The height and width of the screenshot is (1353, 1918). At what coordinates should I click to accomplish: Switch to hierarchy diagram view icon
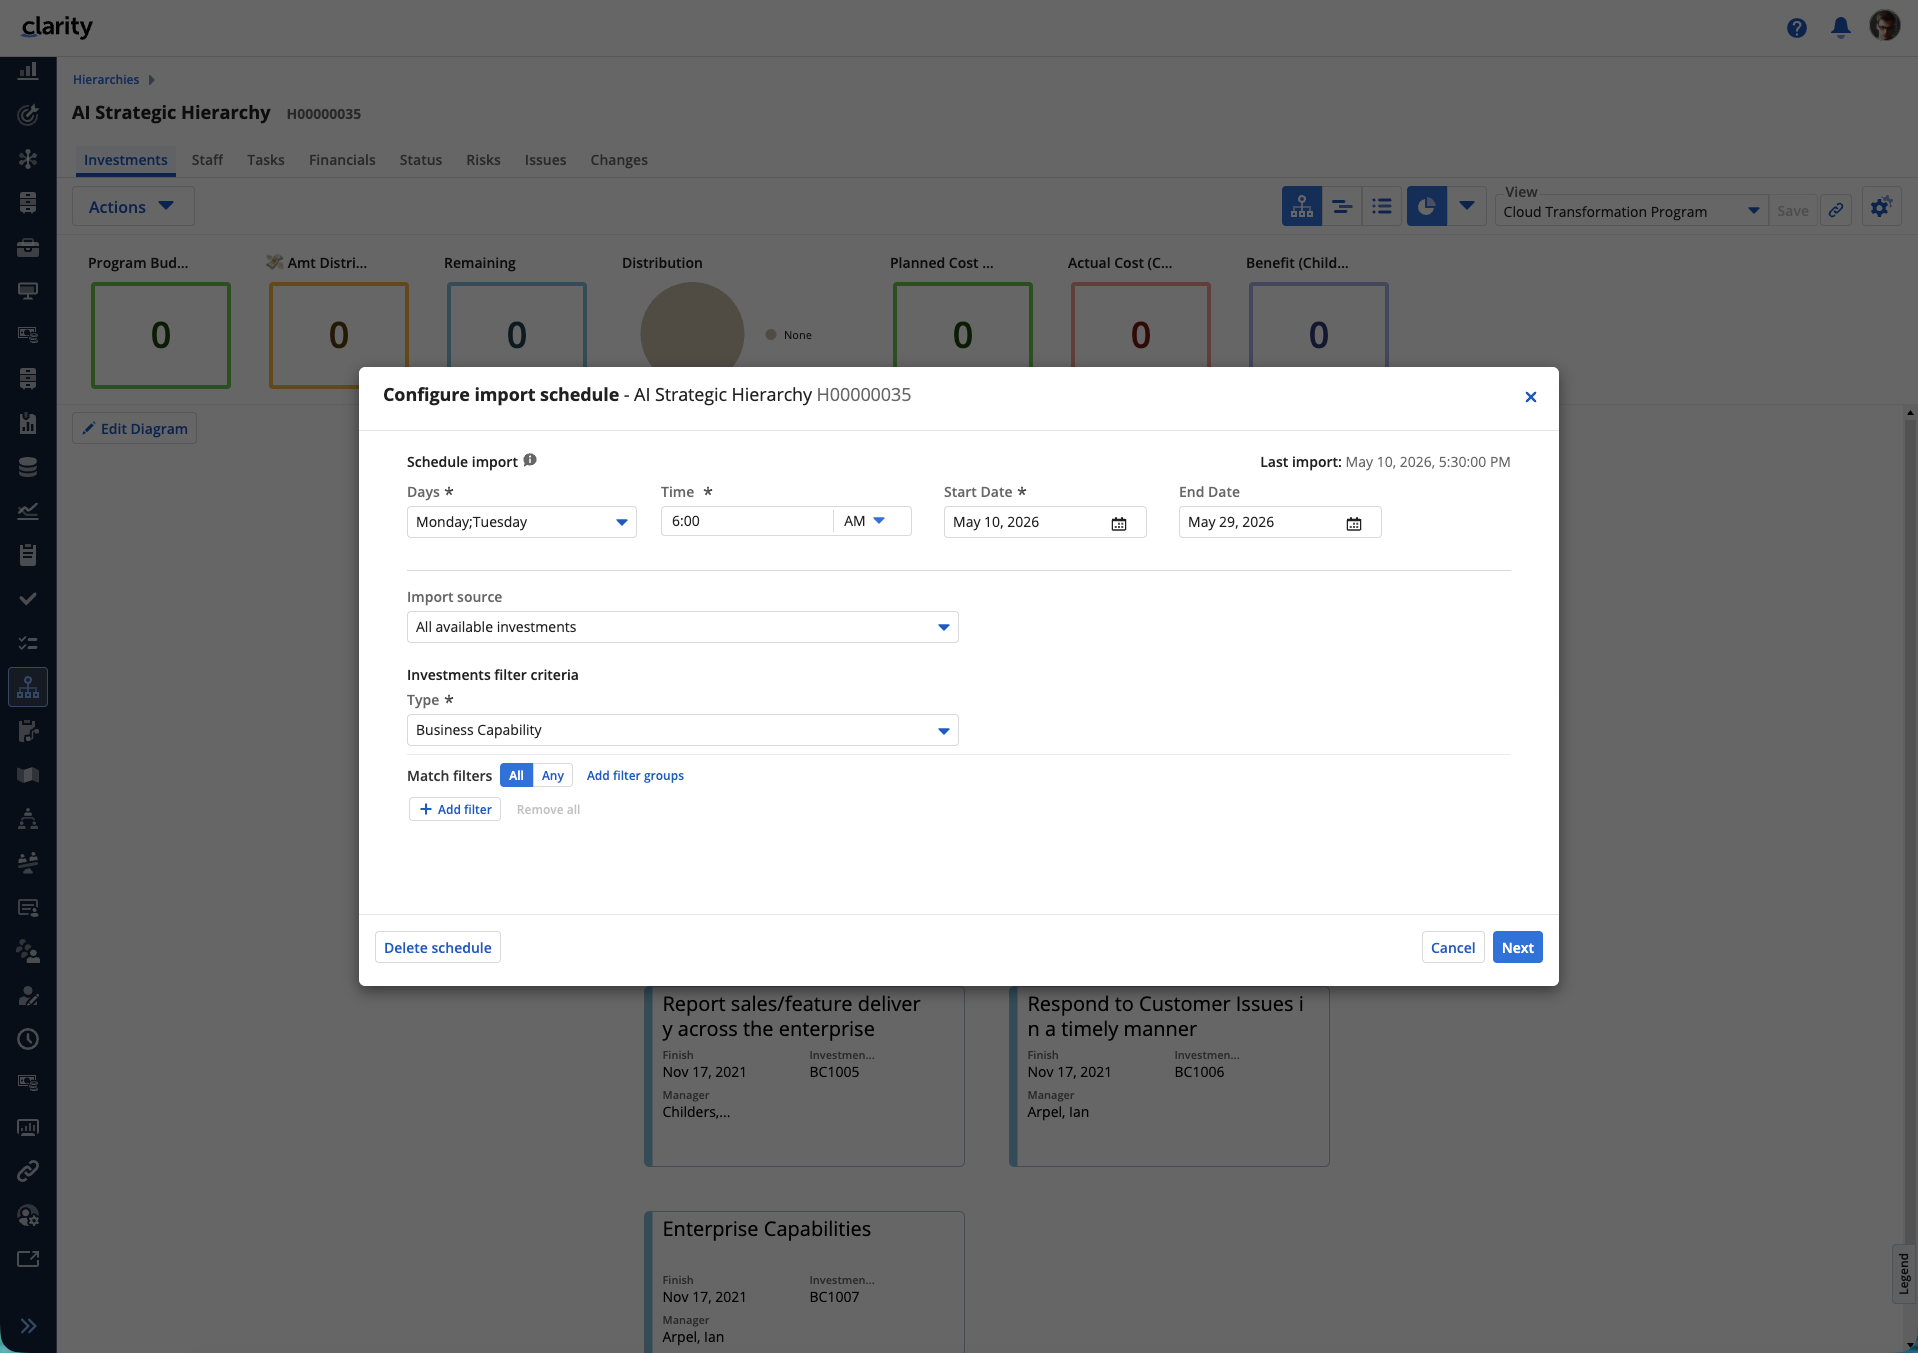[x=1302, y=207]
